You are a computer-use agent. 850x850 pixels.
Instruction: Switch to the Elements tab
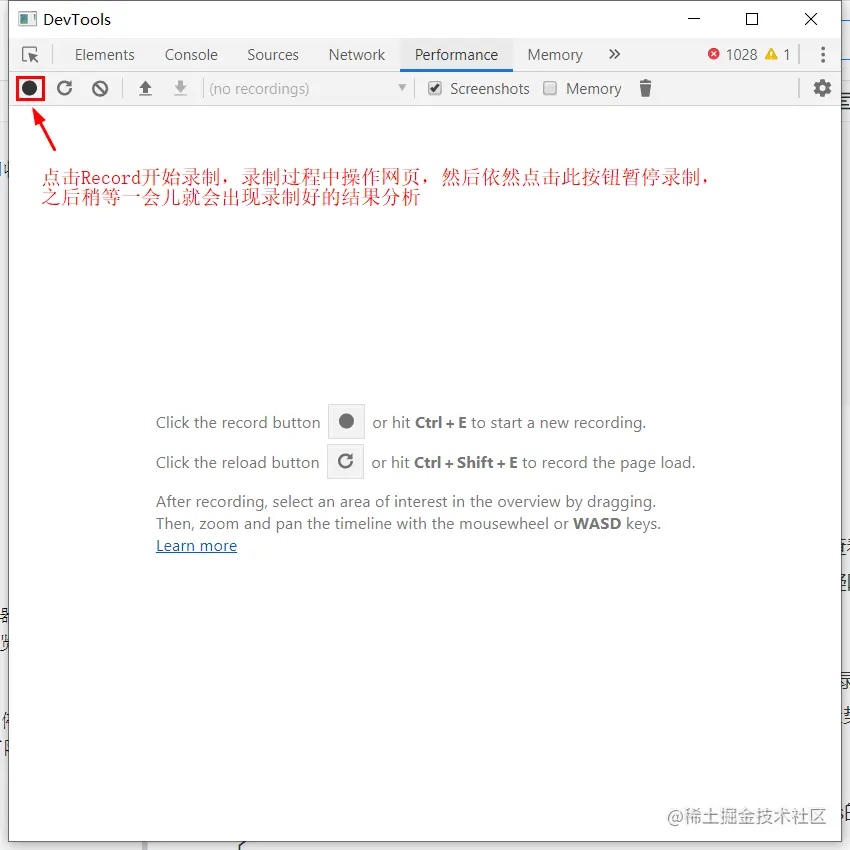tap(105, 55)
